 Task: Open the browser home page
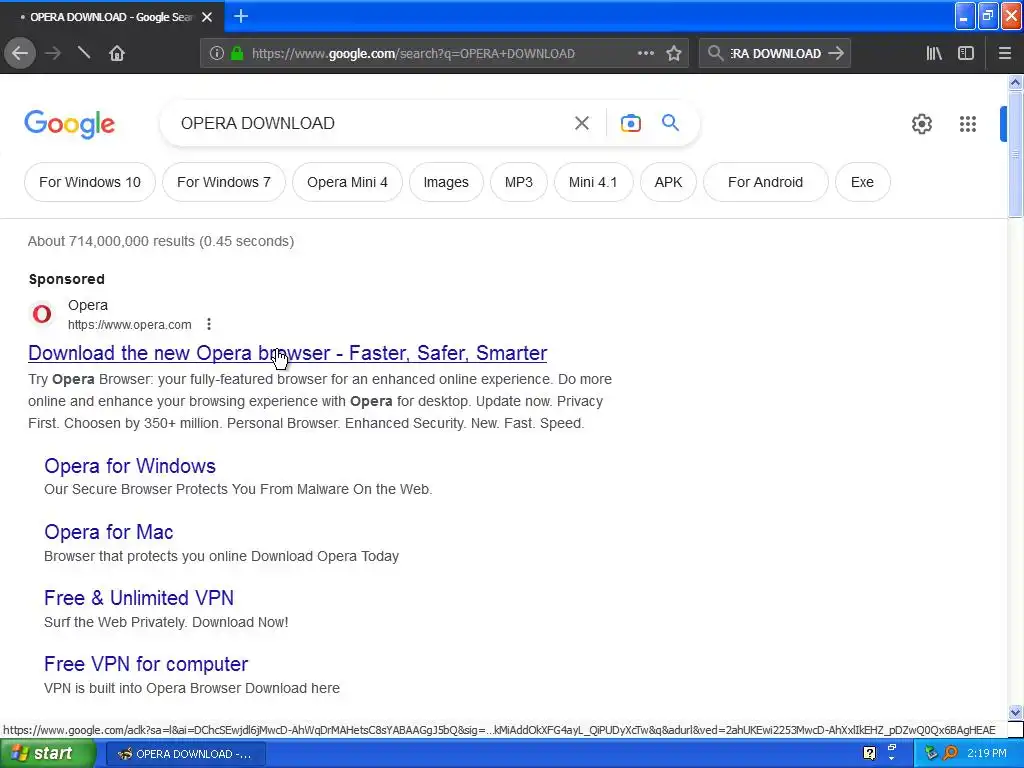[x=117, y=53]
